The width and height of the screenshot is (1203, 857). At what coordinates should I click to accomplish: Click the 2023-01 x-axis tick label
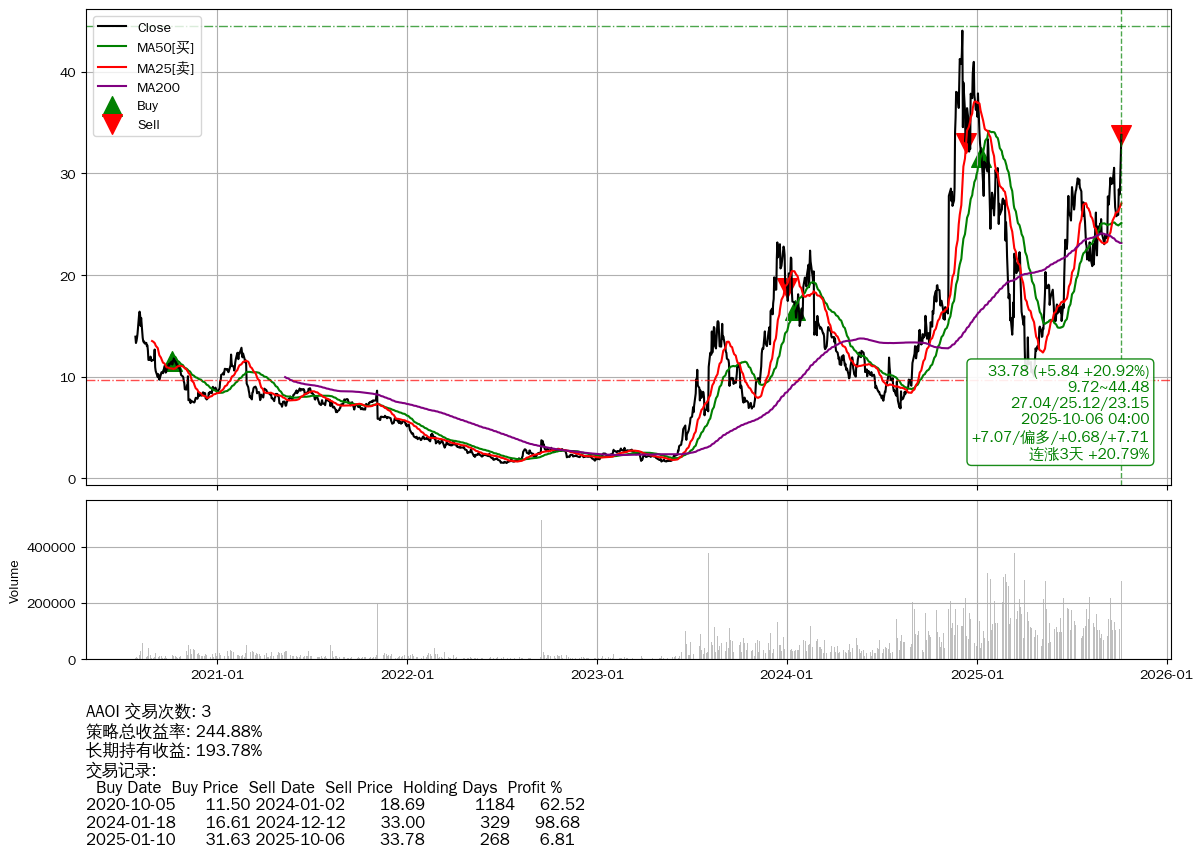[597, 675]
